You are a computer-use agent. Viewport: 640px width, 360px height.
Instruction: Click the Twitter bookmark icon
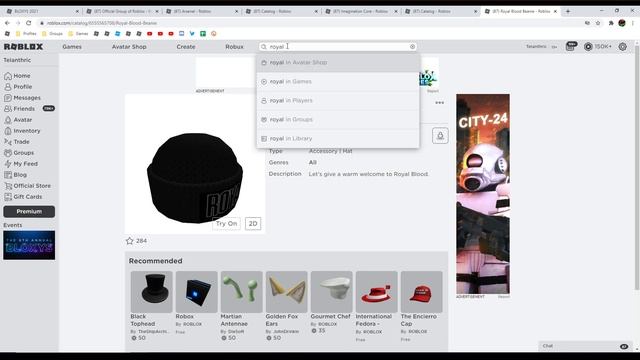[x=192, y=33]
